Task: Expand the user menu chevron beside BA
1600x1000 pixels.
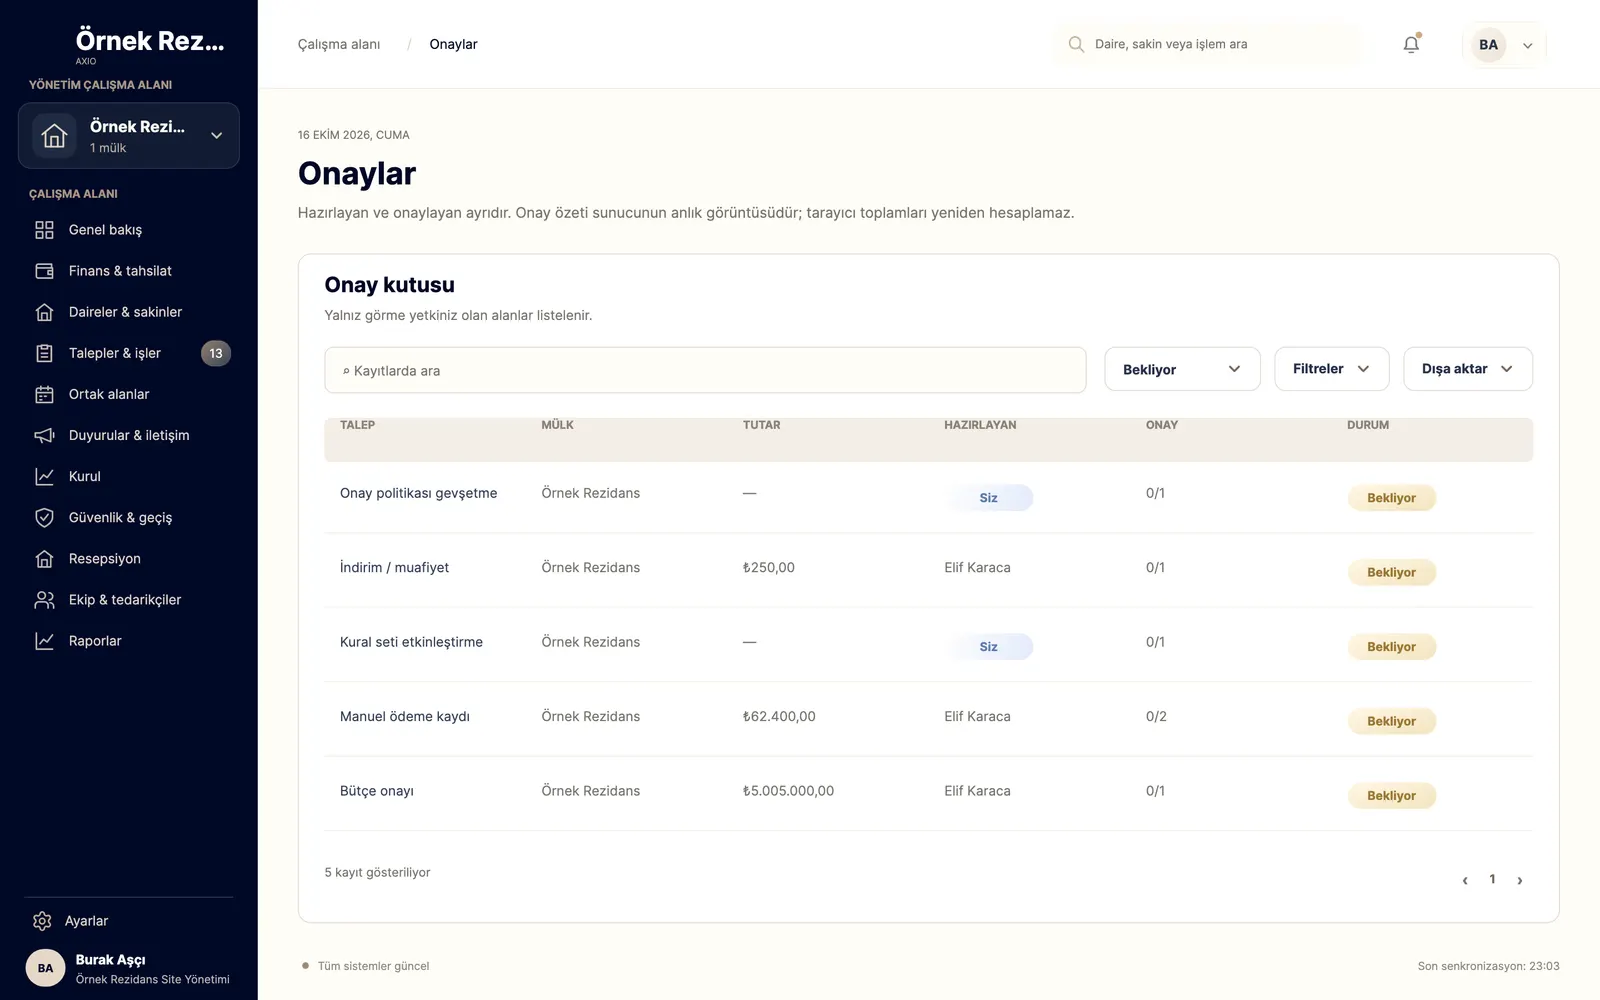Action: (x=1527, y=45)
